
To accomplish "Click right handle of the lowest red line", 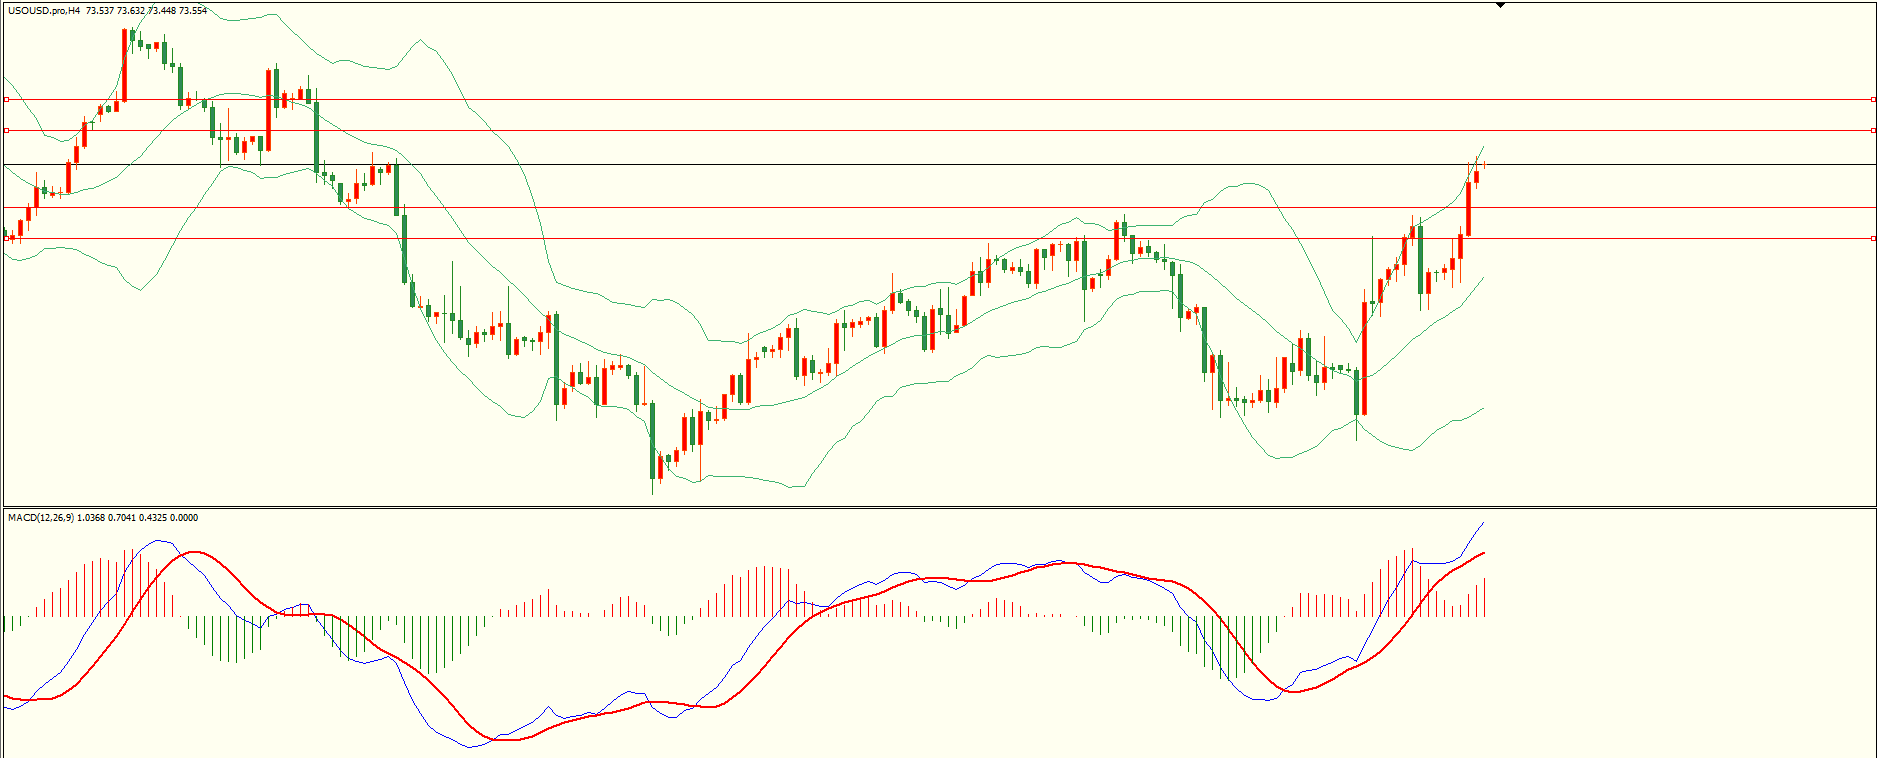I will tap(1872, 238).
